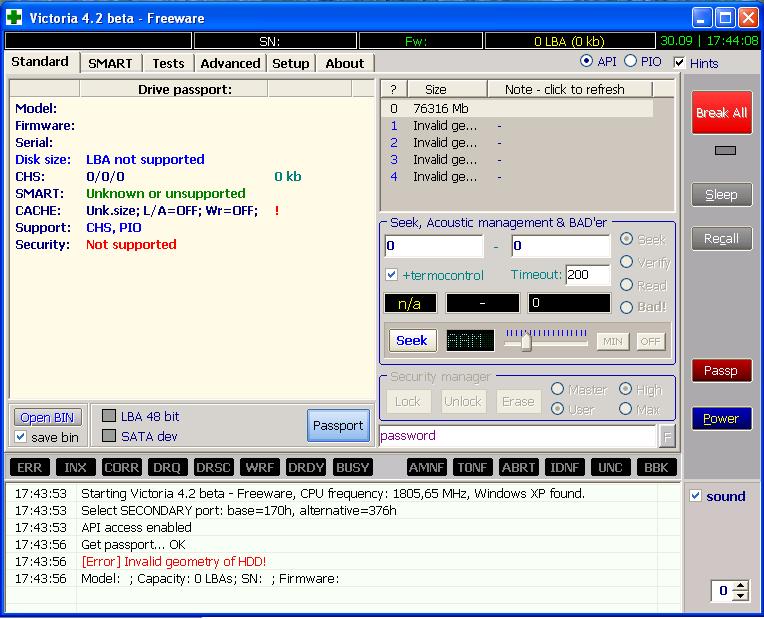
Task: Toggle the Hints checkbox
Action: pyautogui.click(x=679, y=62)
